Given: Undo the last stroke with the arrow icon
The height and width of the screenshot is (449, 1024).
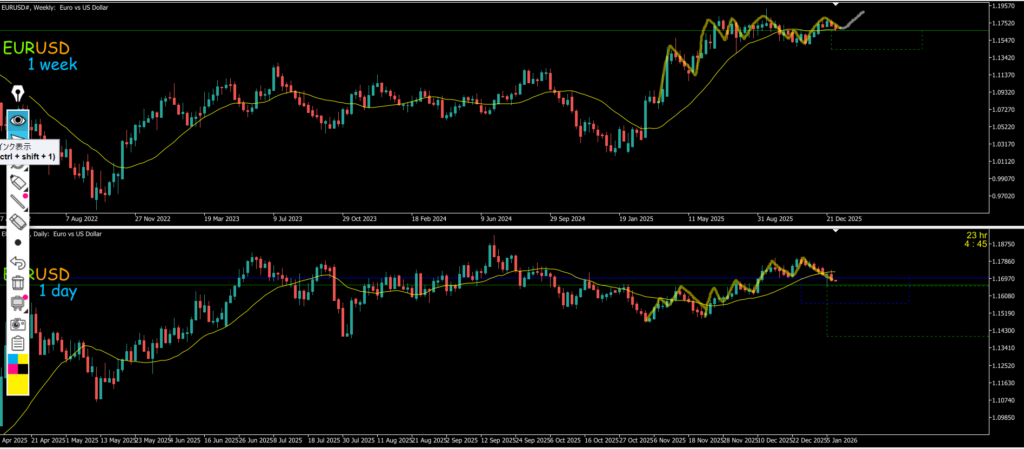Looking at the screenshot, I should pyautogui.click(x=18, y=263).
